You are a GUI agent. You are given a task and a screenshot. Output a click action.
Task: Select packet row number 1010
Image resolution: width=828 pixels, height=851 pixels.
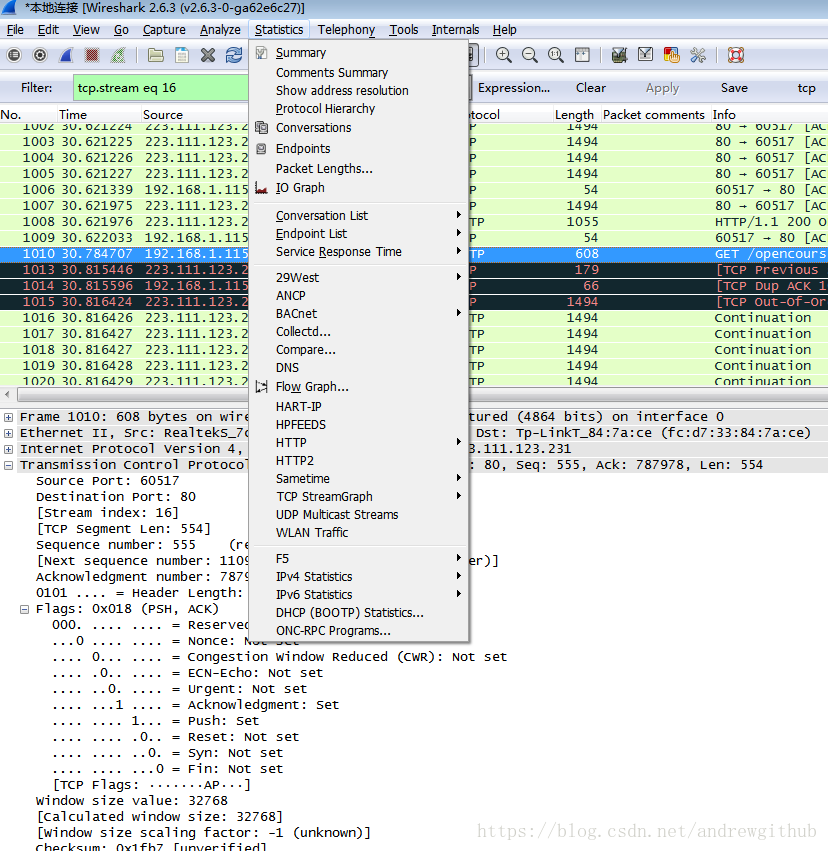coord(414,254)
